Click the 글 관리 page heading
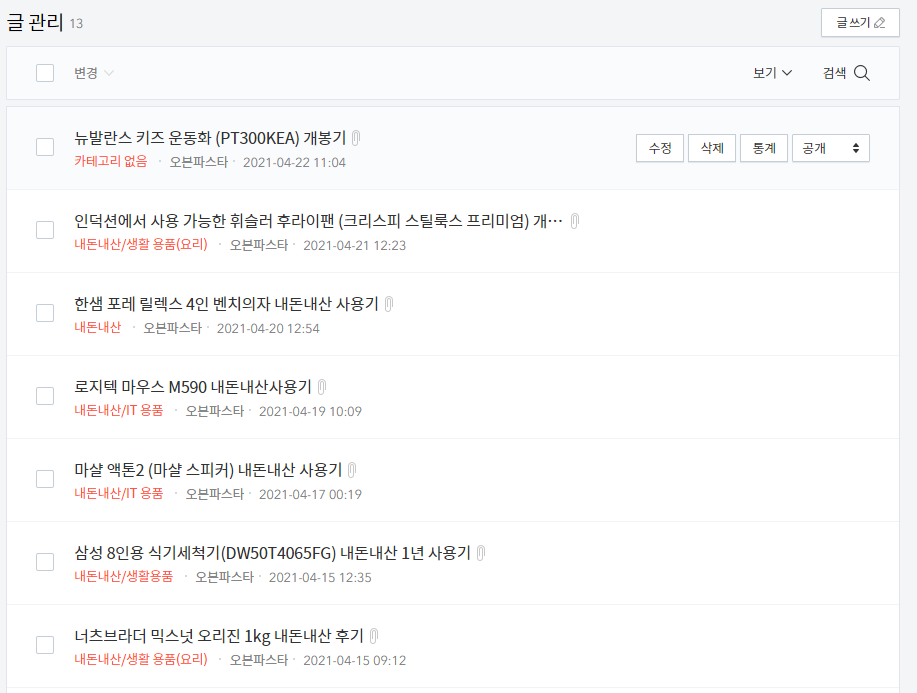 pos(35,22)
